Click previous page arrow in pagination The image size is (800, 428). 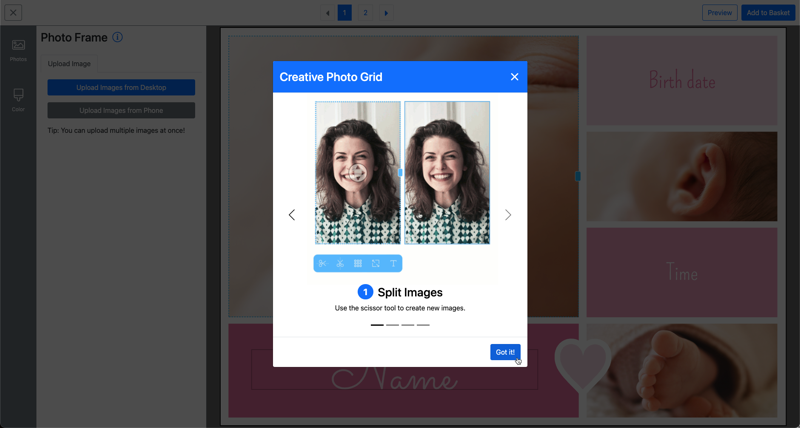point(327,13)
